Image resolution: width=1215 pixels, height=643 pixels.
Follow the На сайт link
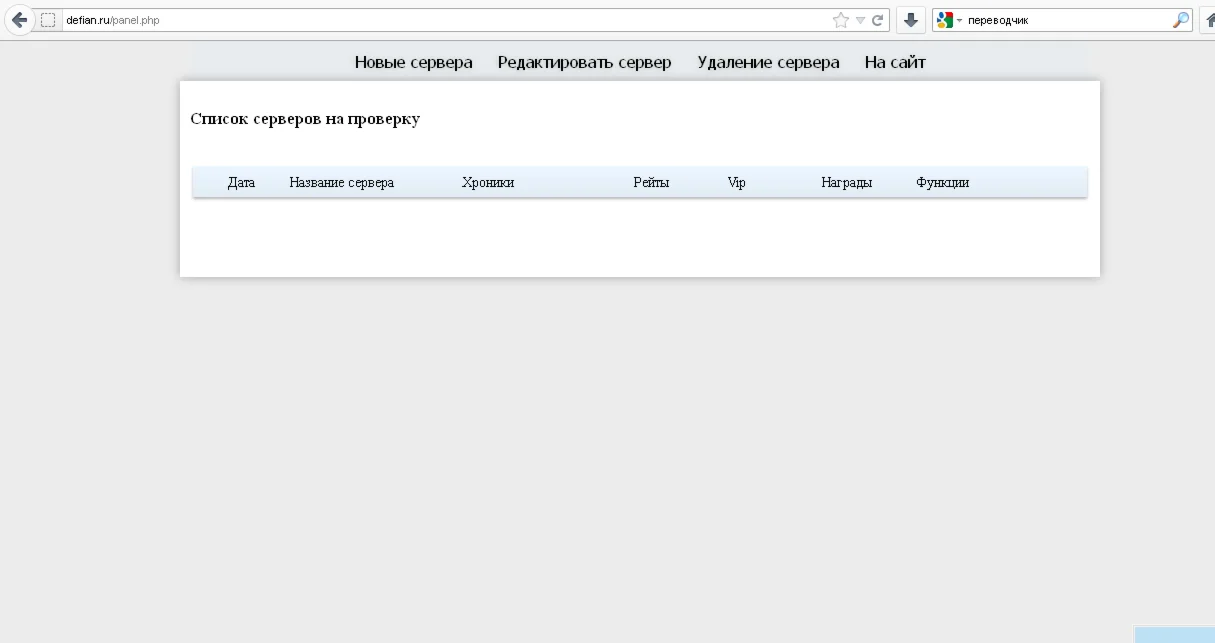(895, 62)
